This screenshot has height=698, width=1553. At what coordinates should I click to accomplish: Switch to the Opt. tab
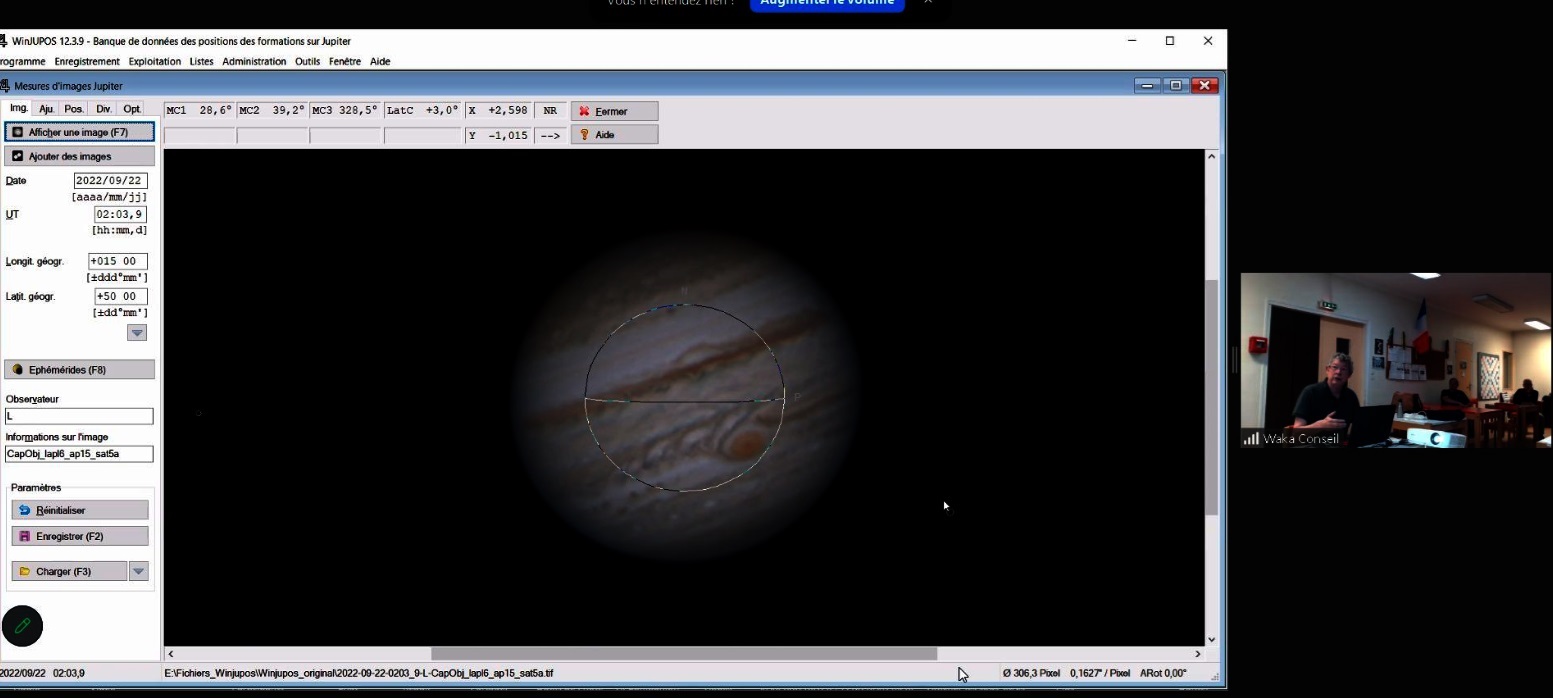[132, 109]
